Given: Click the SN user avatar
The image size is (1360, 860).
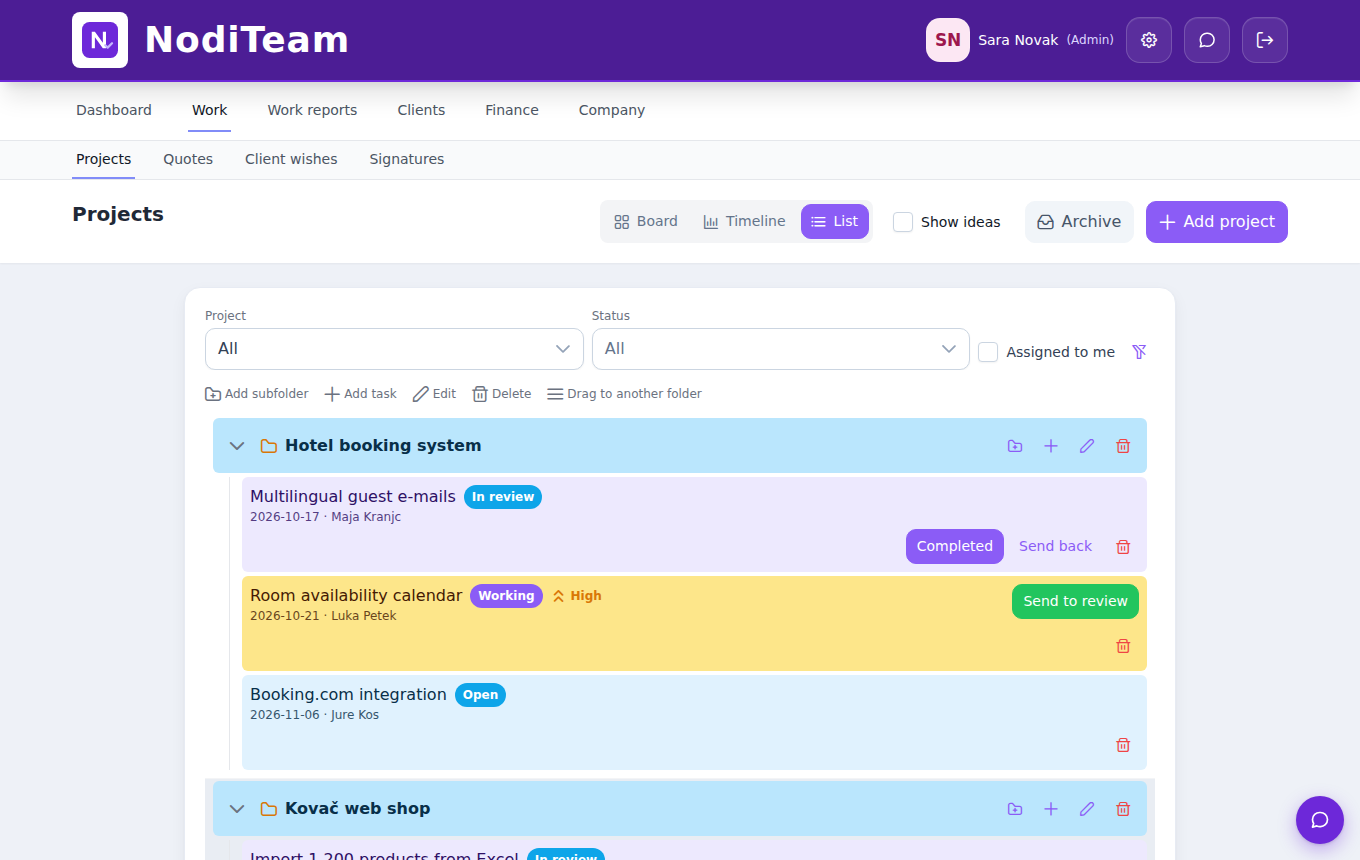Looking at the screenshot, I should coord(948,40).
